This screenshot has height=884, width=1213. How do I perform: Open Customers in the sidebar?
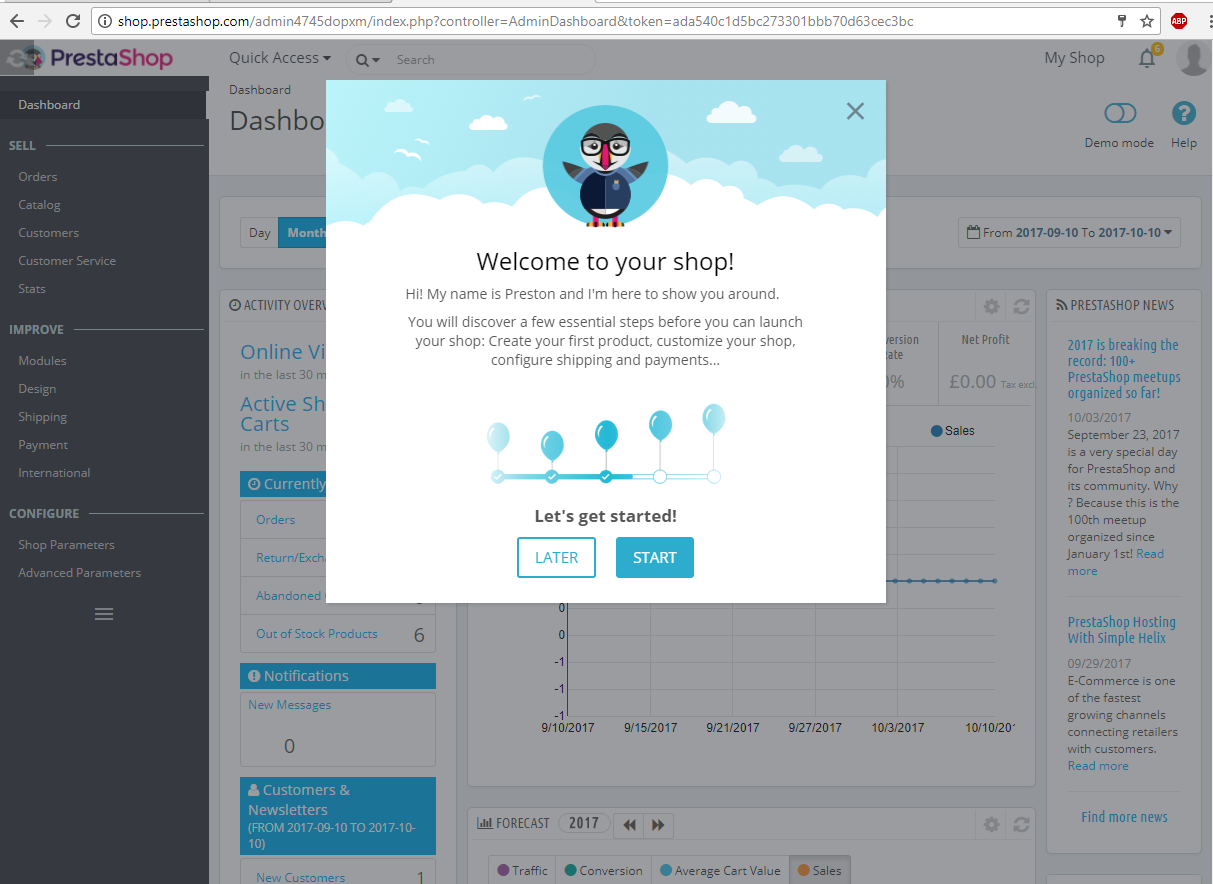[x=48, y=233]
